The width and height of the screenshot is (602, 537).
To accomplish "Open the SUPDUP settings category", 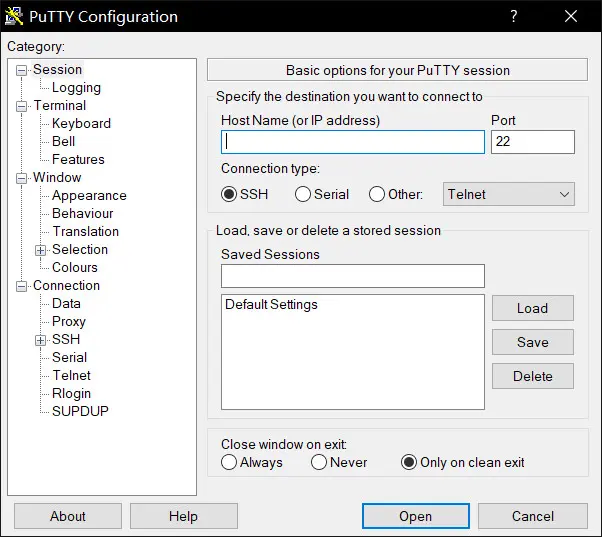I will [80, 411].
